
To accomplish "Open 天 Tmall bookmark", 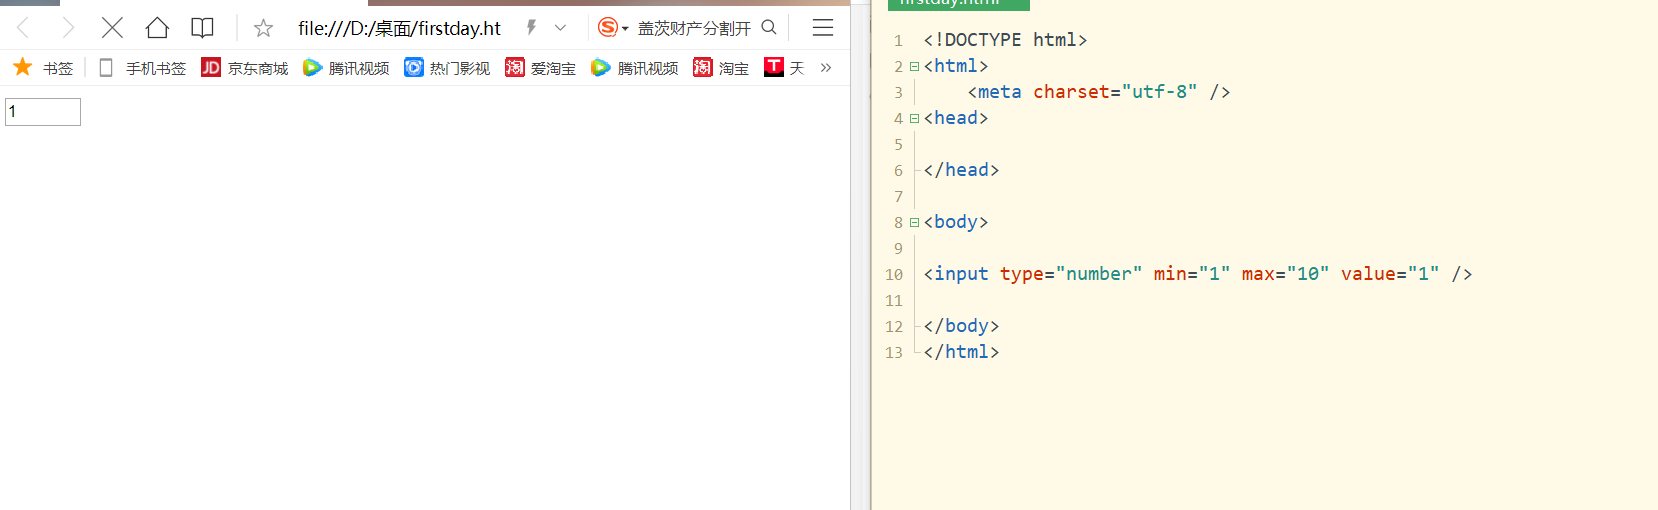I will (784, 68).
